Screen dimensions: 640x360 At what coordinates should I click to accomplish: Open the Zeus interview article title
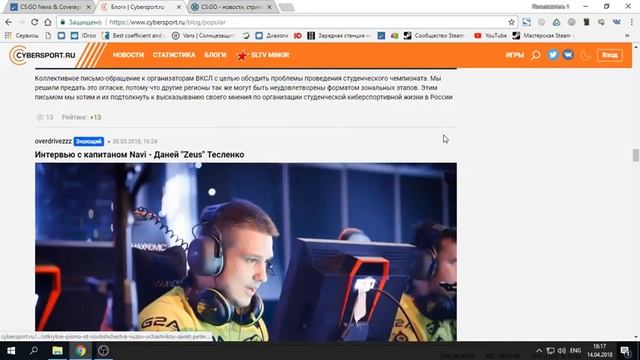[140, 155]
